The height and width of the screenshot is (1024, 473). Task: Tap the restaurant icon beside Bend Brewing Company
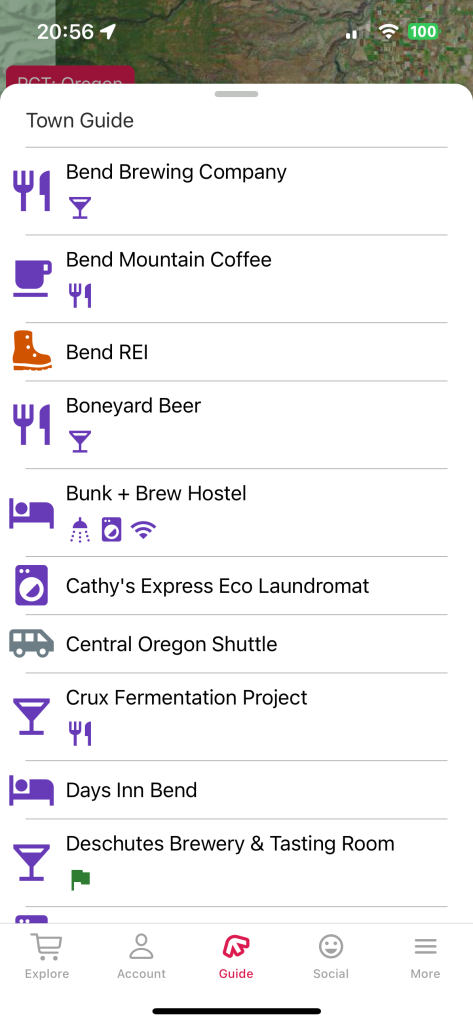coord(31,191)
